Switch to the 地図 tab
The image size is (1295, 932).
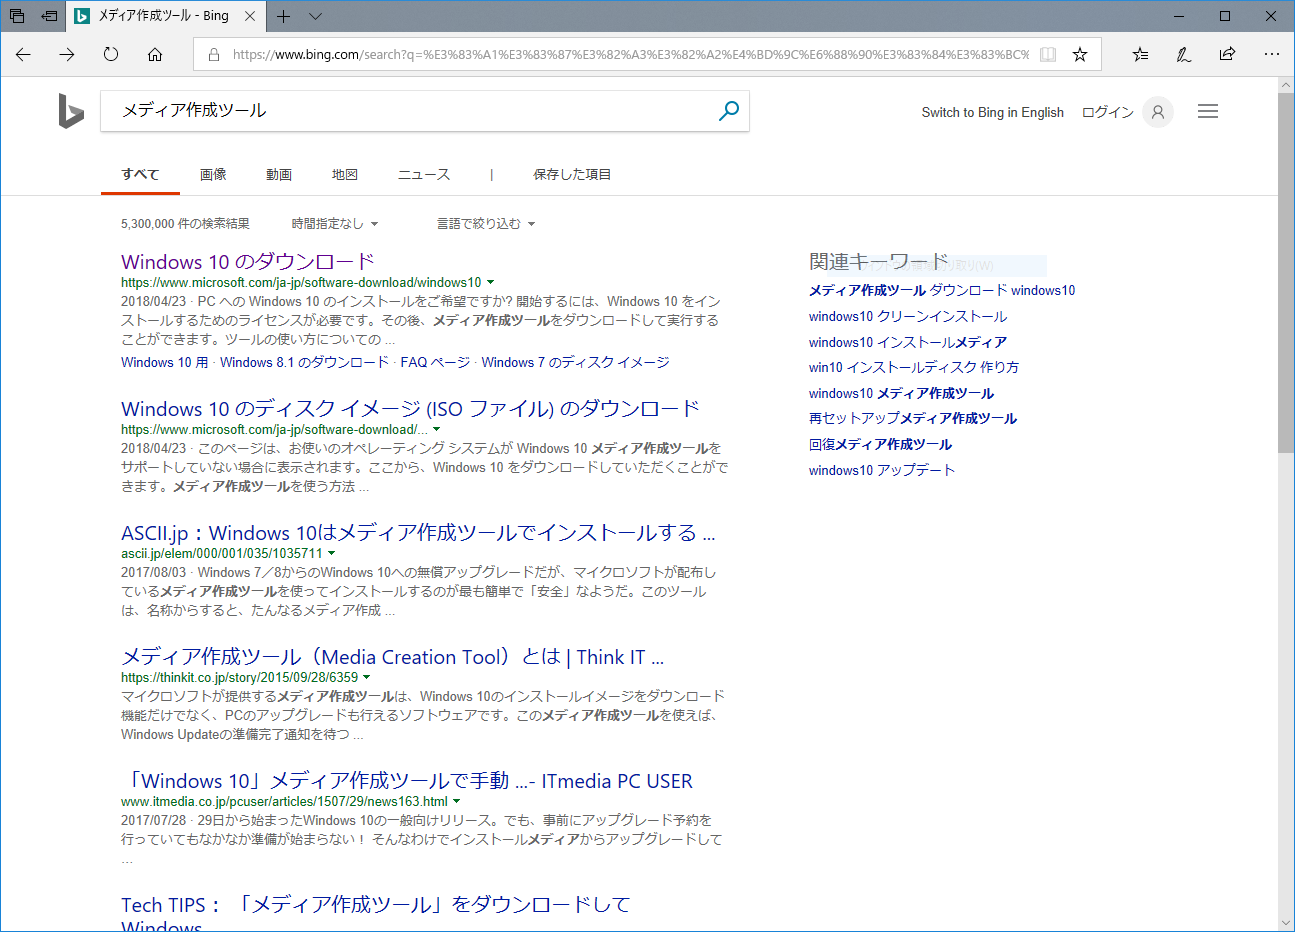pyautogui.click(x=345, y=174)
